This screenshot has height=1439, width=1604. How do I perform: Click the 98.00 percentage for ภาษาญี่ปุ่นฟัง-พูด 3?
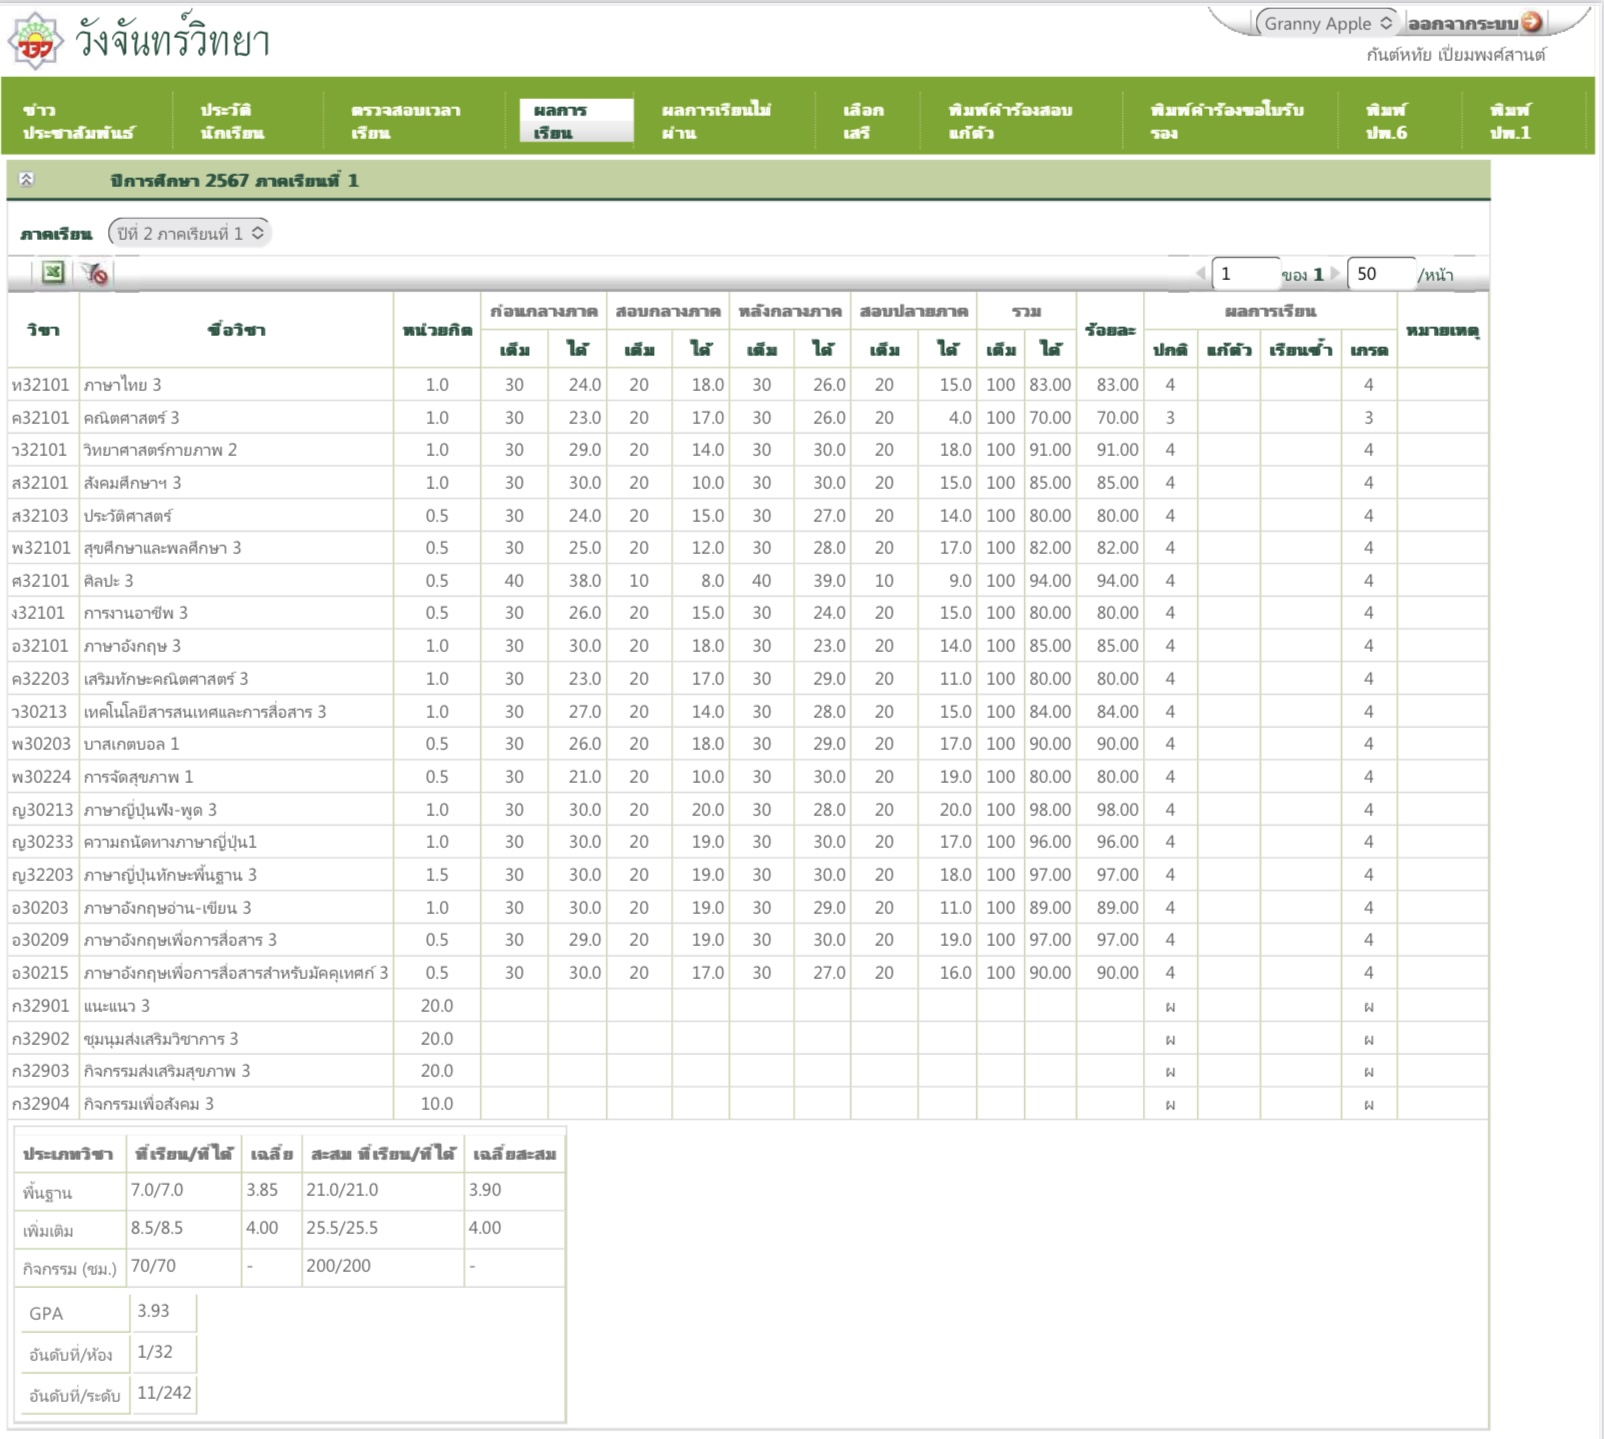1117,810
